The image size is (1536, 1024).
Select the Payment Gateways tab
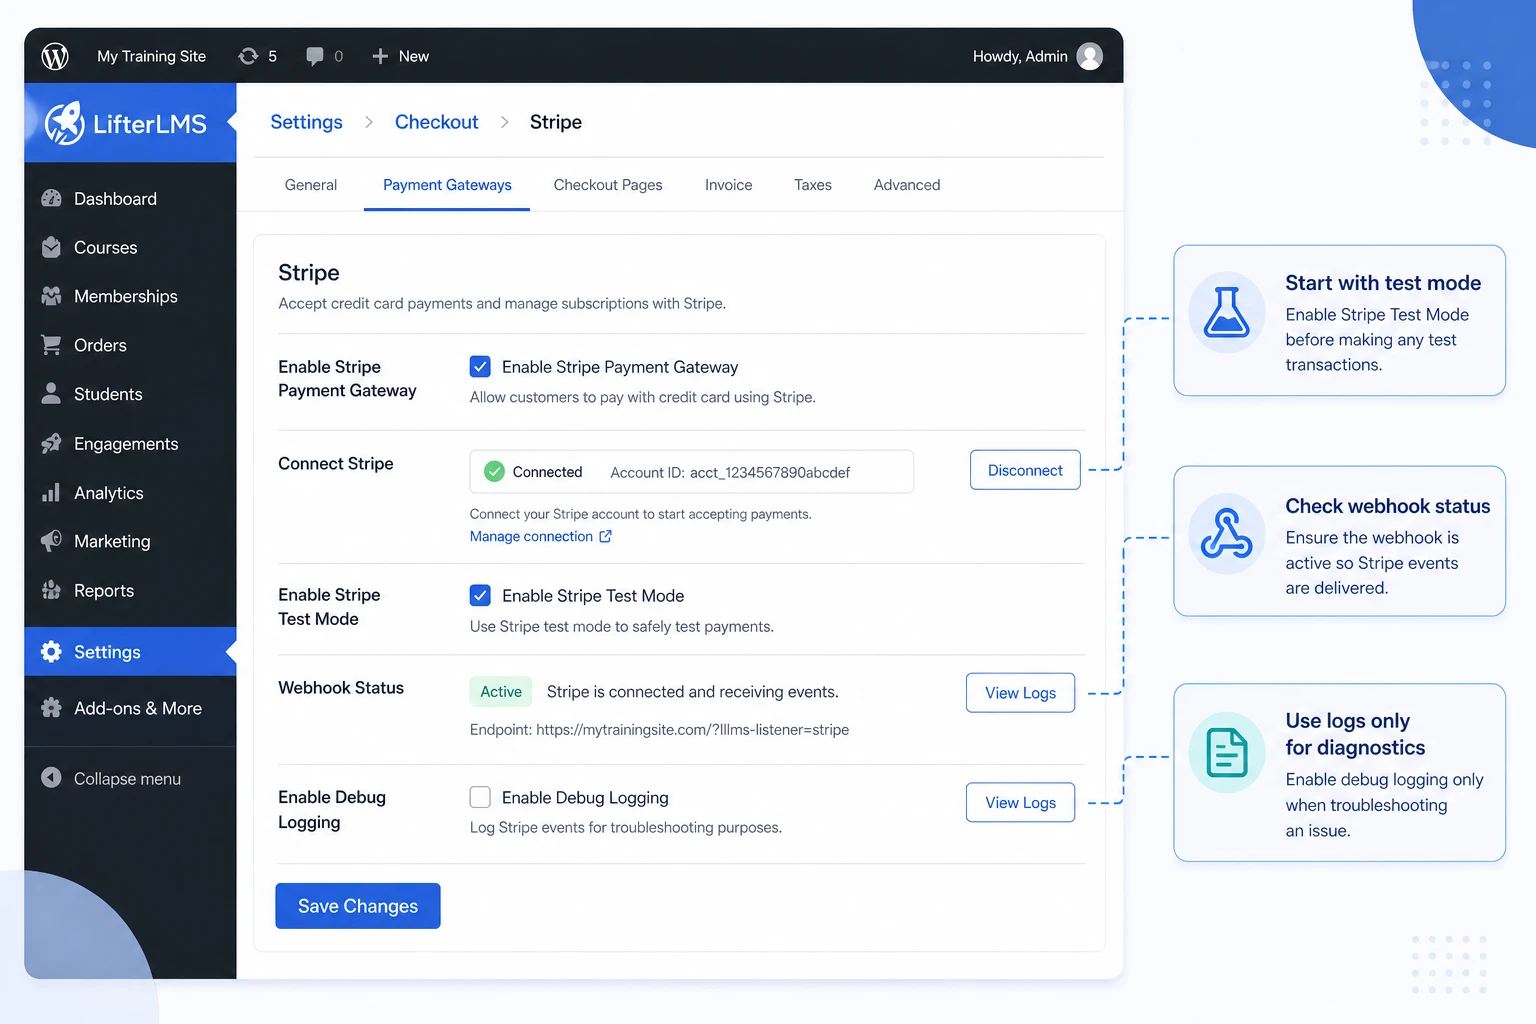[447, 185]
